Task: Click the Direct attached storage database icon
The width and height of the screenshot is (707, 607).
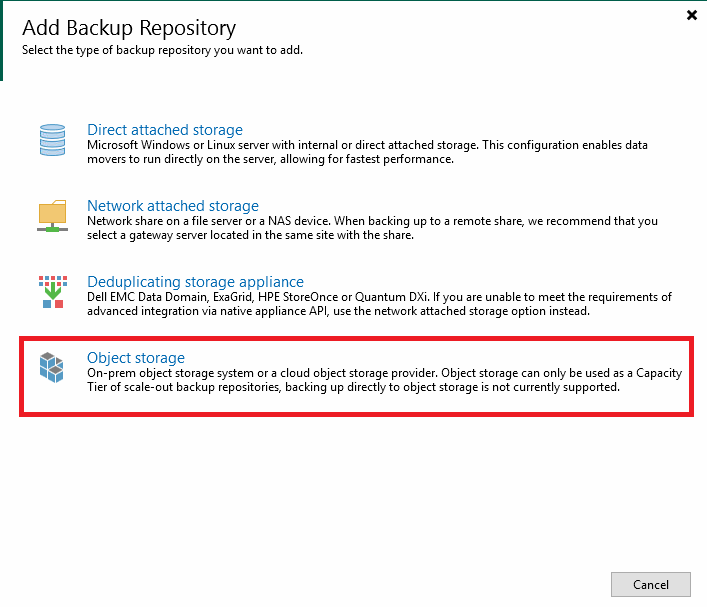Action: tap(52, 140)
